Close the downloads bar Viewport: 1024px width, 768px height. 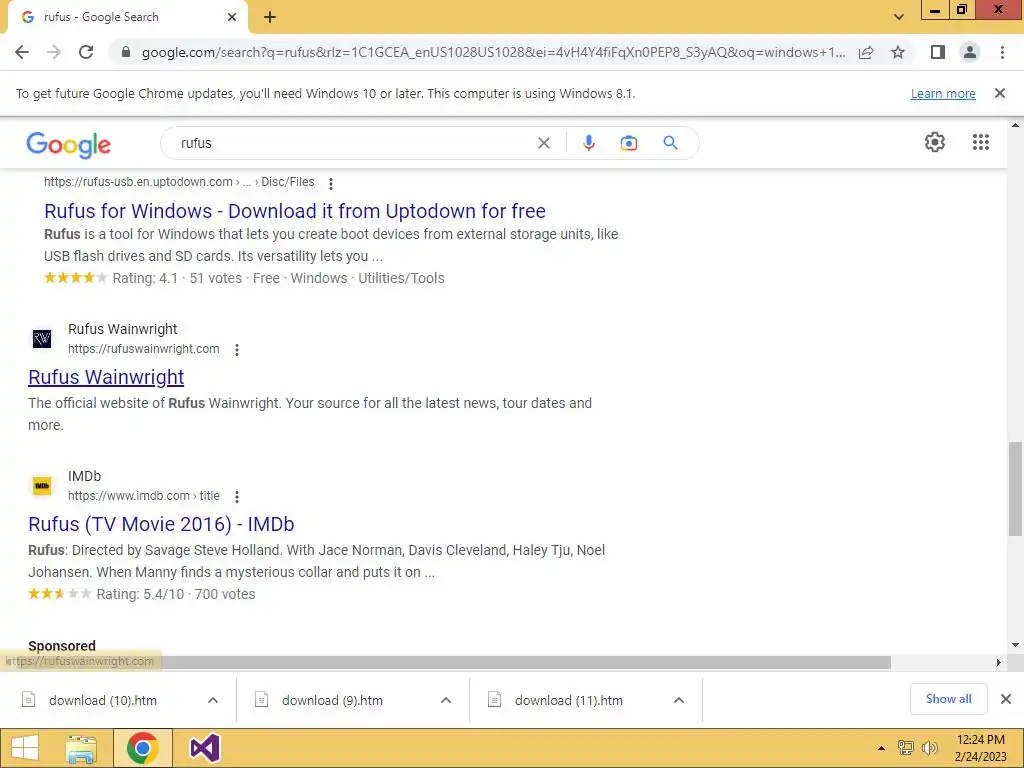pos(1006,699)
